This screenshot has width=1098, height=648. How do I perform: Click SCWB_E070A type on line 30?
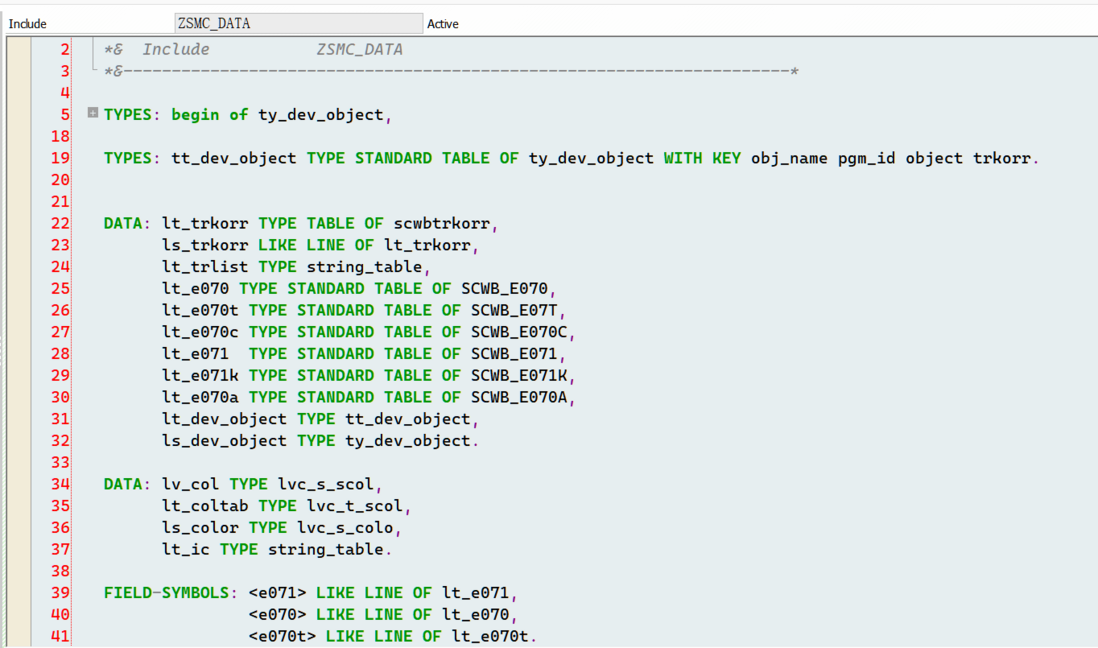pos(519,397)
